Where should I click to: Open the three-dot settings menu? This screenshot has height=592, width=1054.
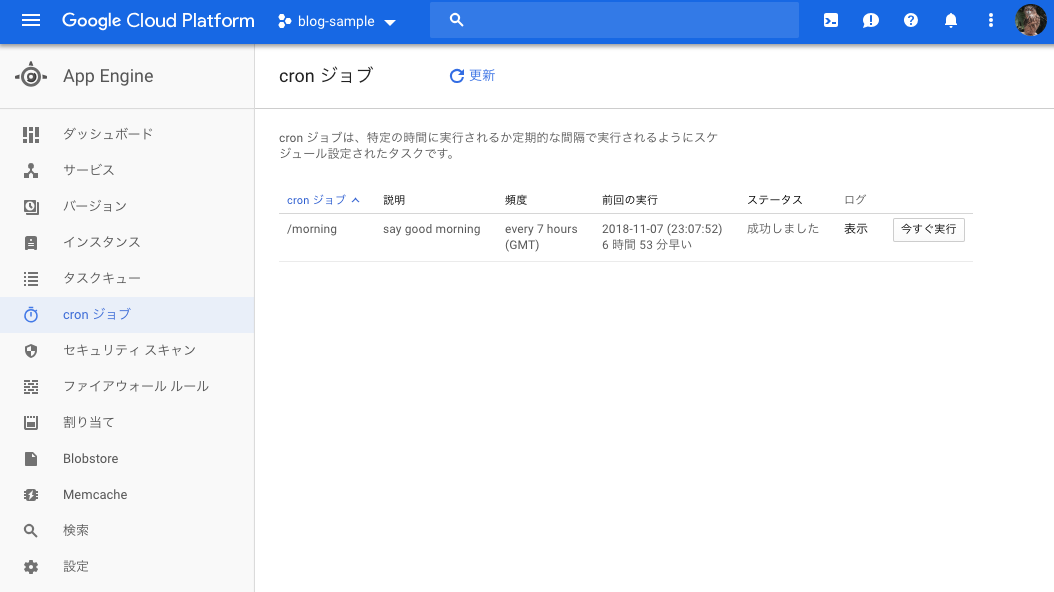pos(990,20)
